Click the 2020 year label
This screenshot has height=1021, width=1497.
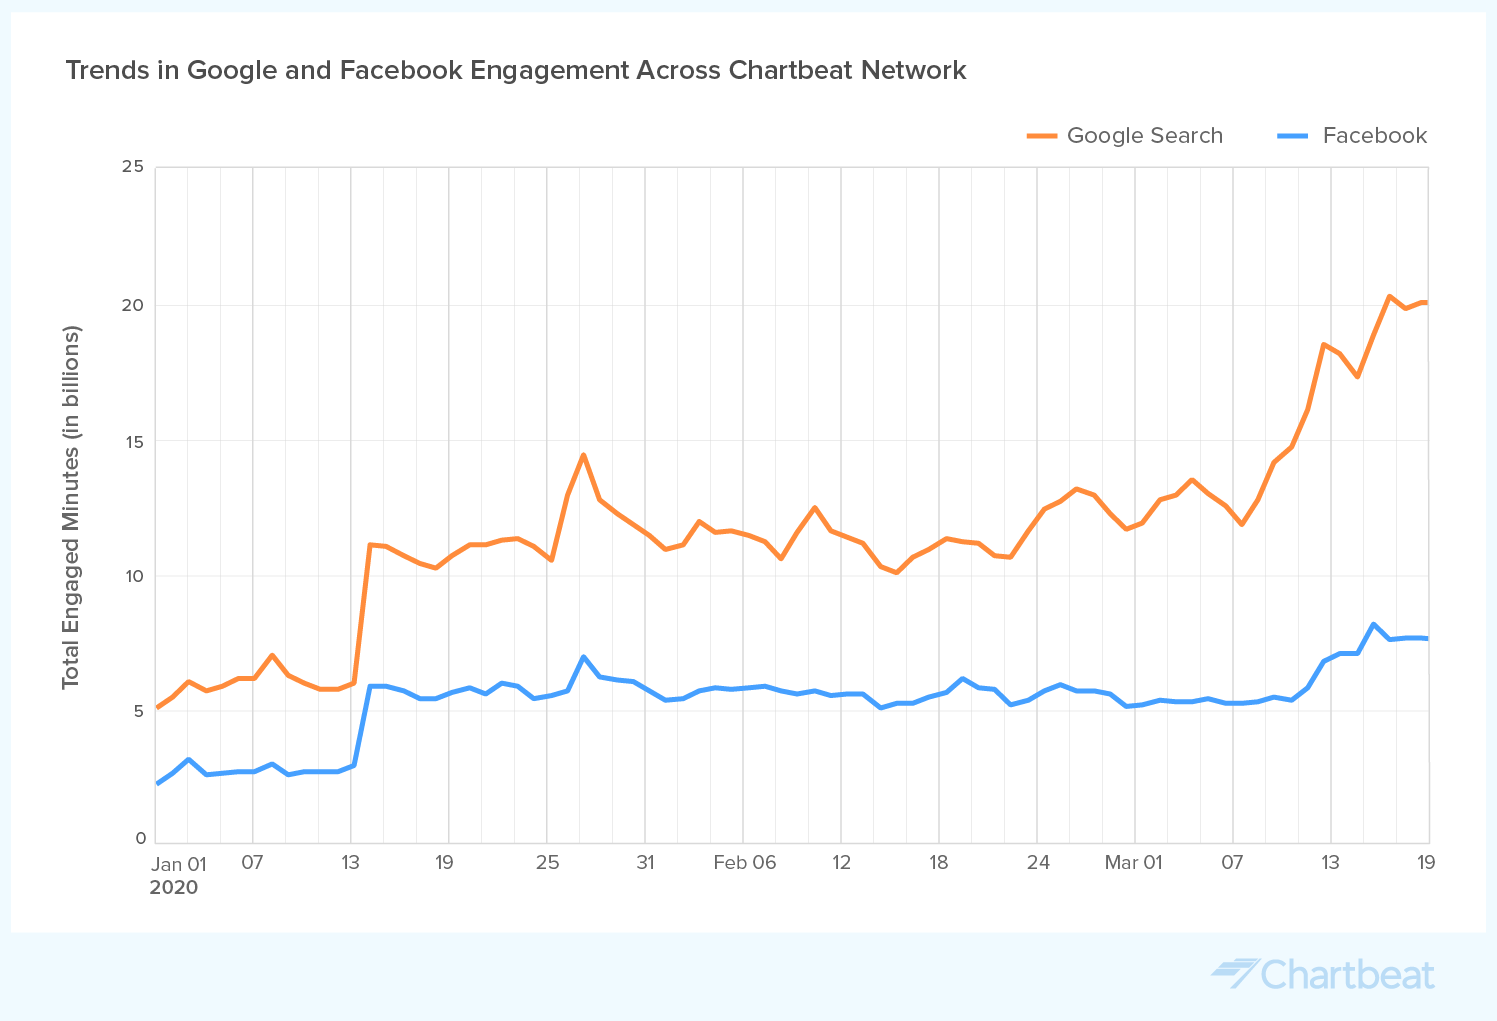coord(174,887)
